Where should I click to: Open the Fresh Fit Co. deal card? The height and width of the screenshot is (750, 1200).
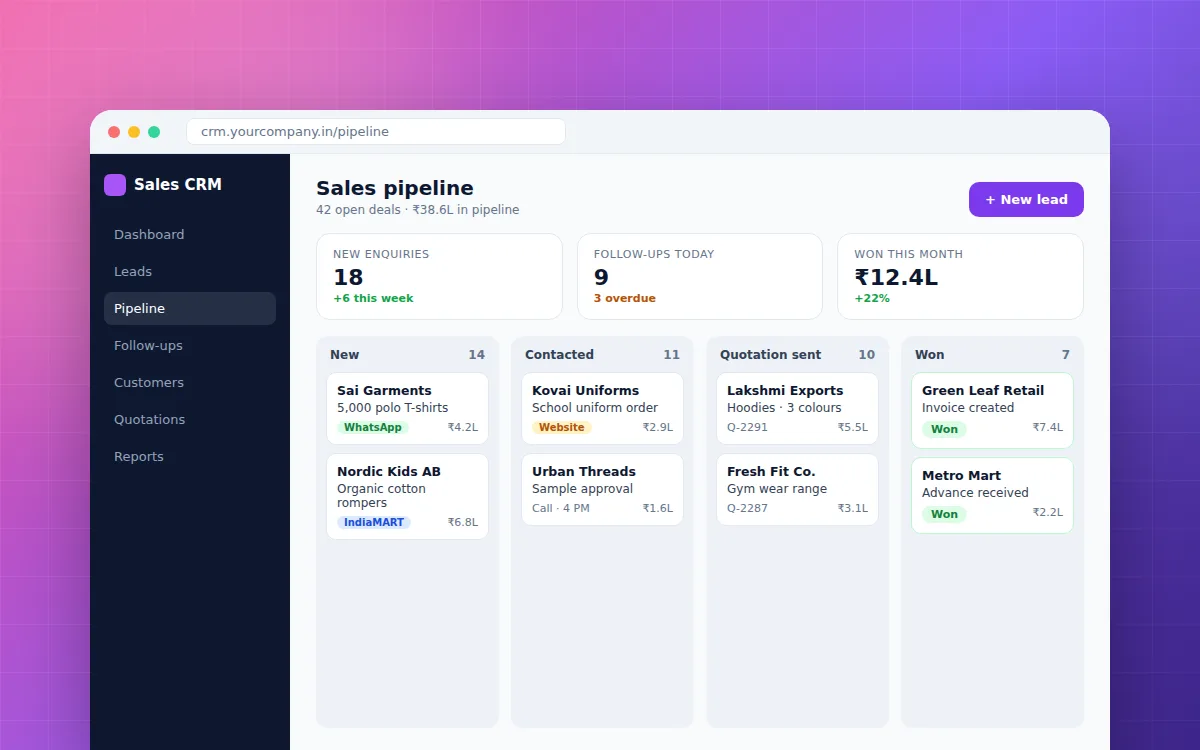[797, 489]
